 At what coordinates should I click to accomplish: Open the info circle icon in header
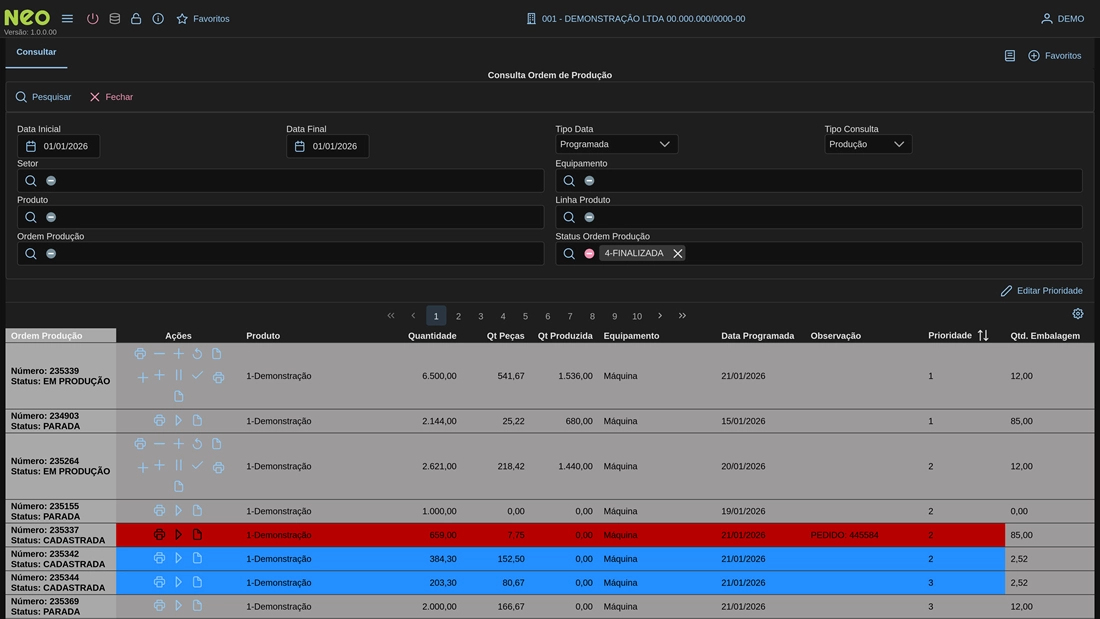click(x=158, y=19)
